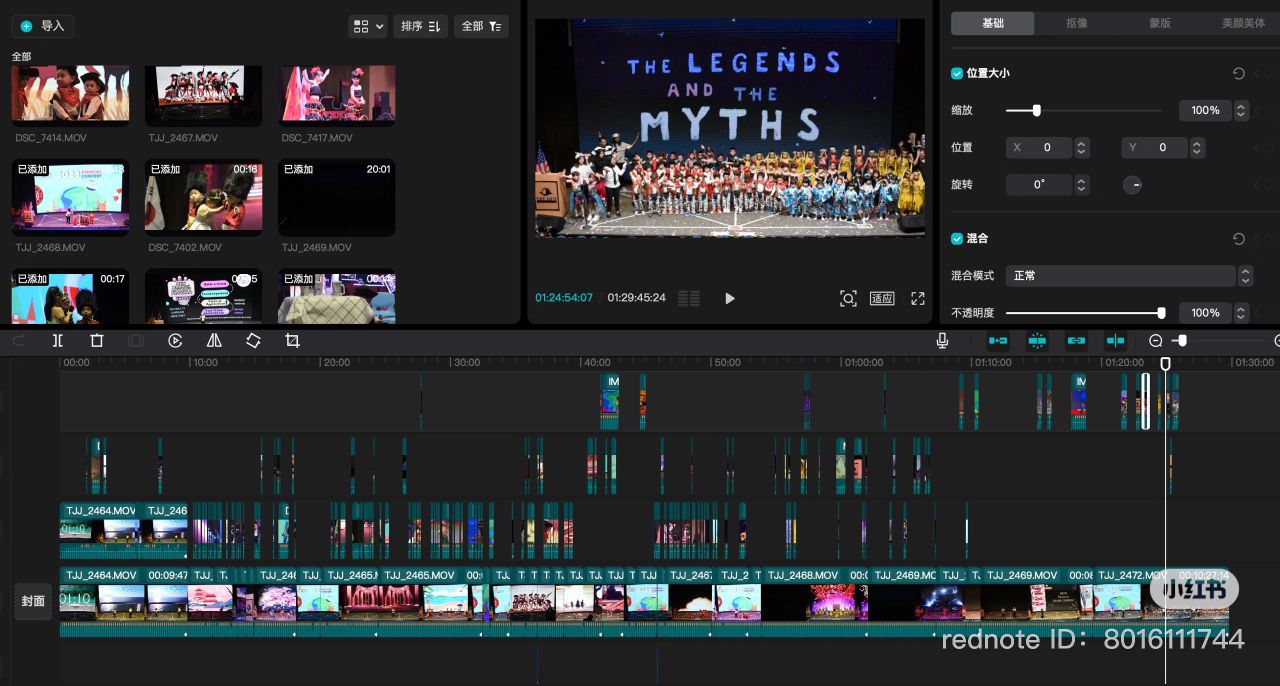Apply horizontal mirror to the clip
1280x686 pixels.
click(214, 340)
